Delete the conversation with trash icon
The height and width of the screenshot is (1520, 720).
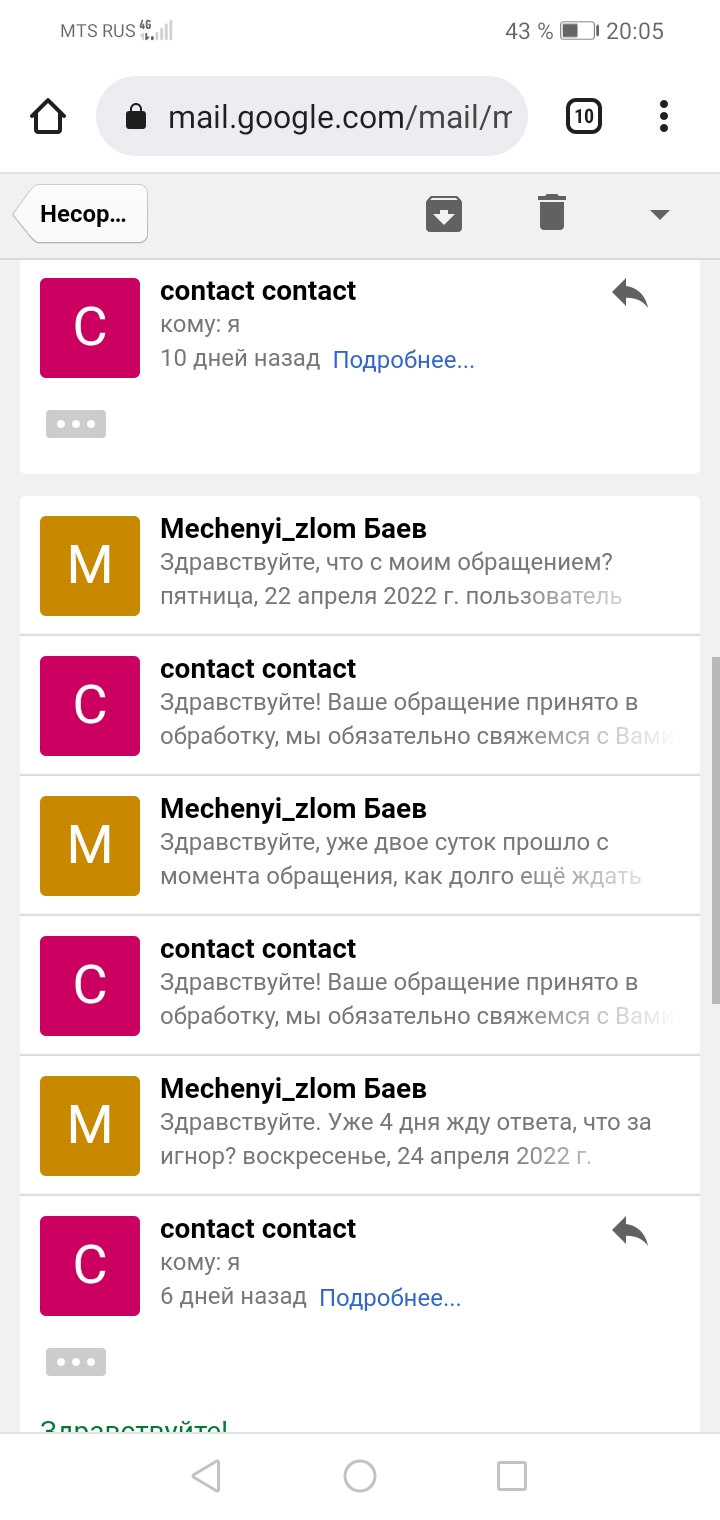551,213
